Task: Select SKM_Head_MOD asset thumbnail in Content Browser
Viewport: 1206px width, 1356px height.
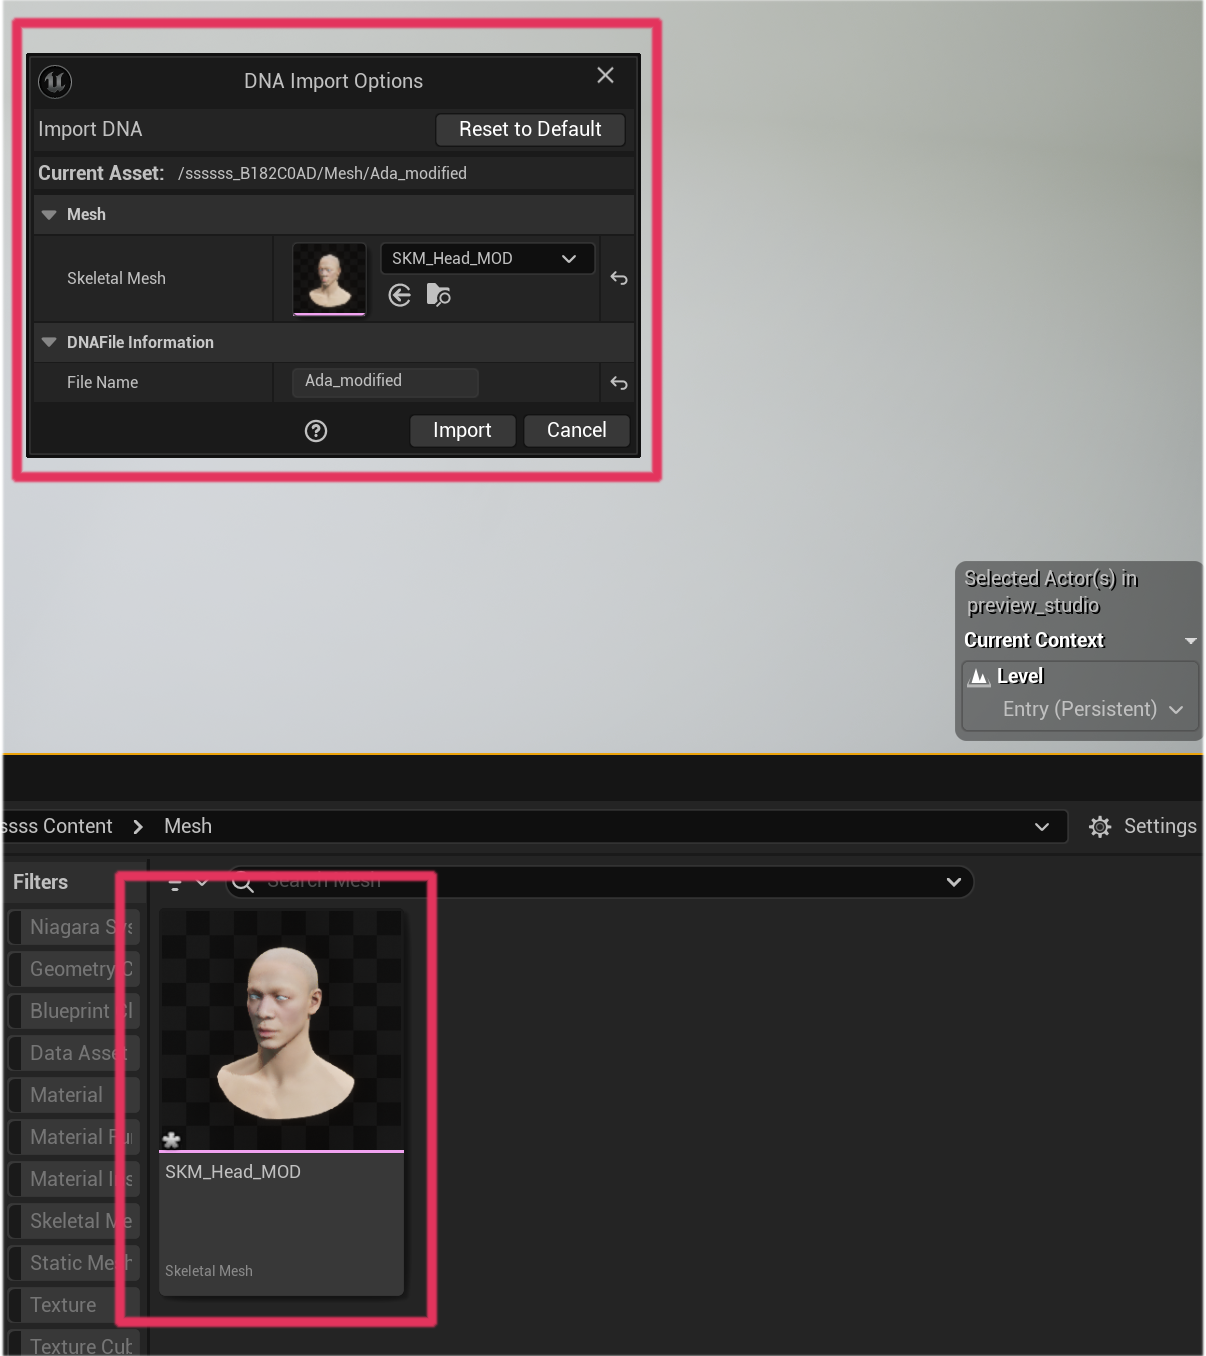Action: click(282, 1031)
